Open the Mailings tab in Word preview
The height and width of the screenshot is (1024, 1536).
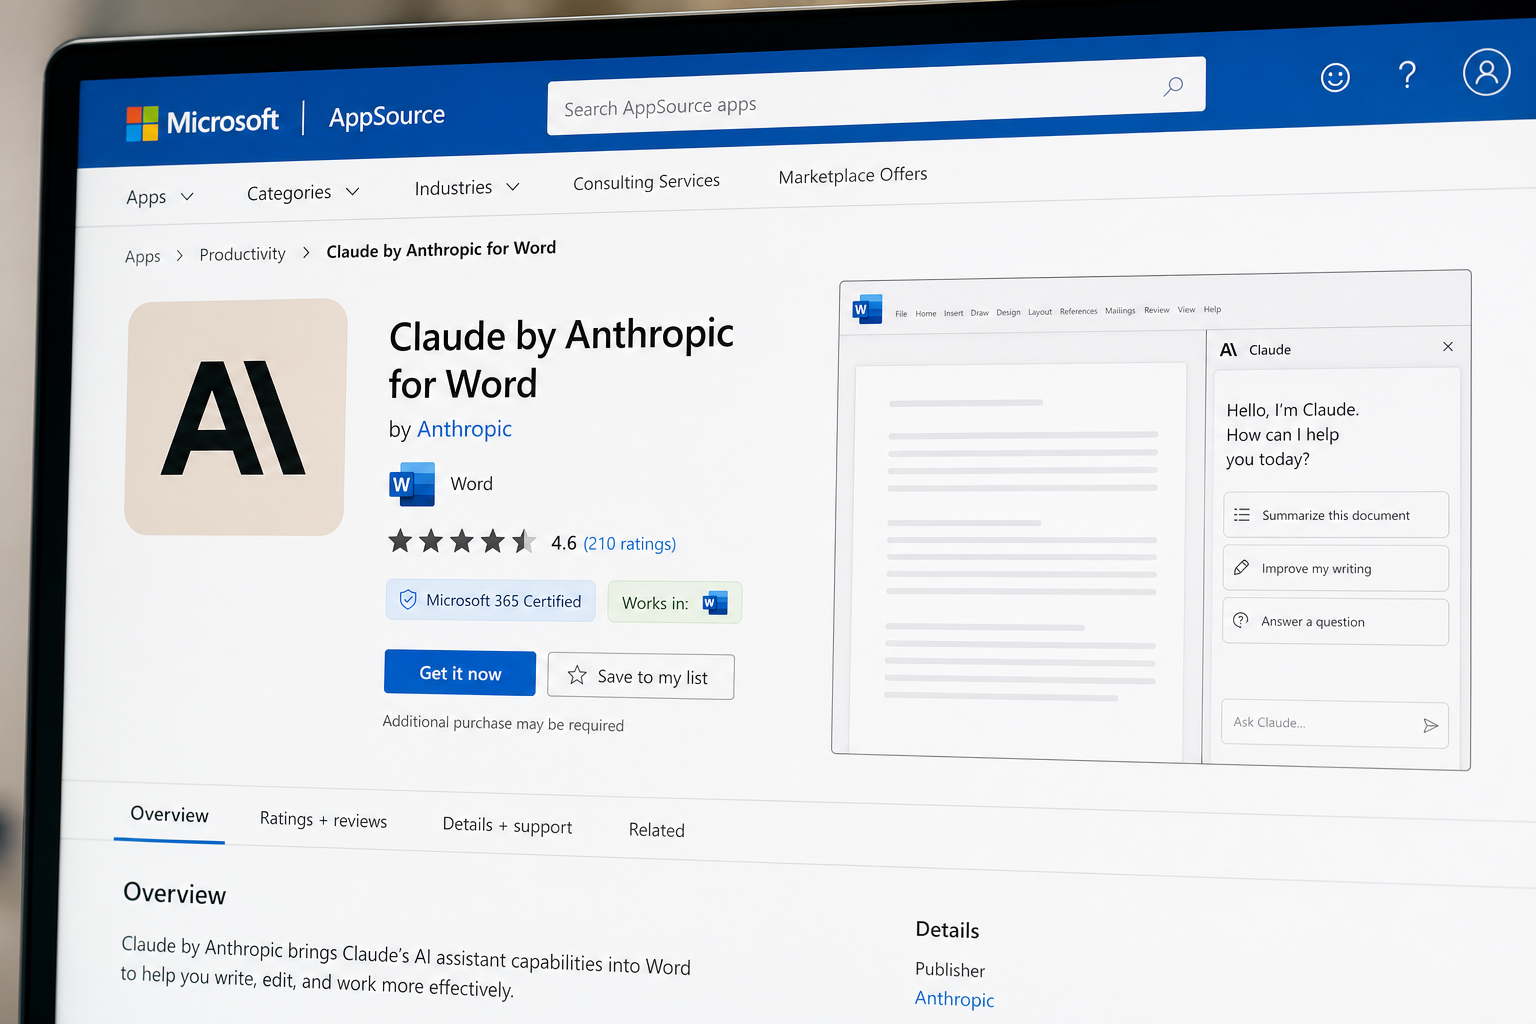click(1120, 311)
